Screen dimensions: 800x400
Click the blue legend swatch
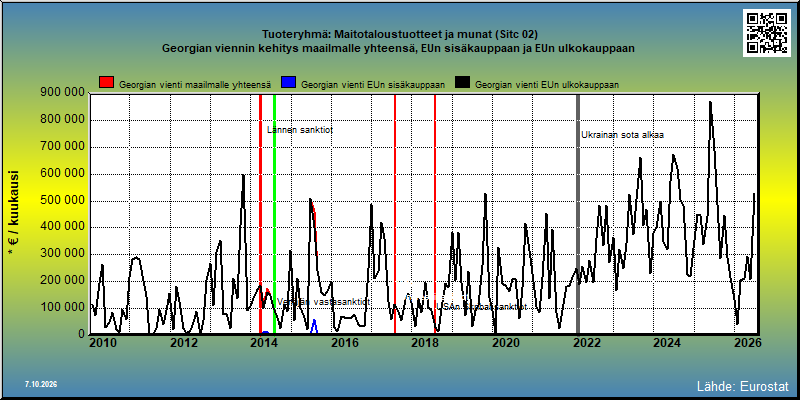pyautogui.click(x=289, y=83)
